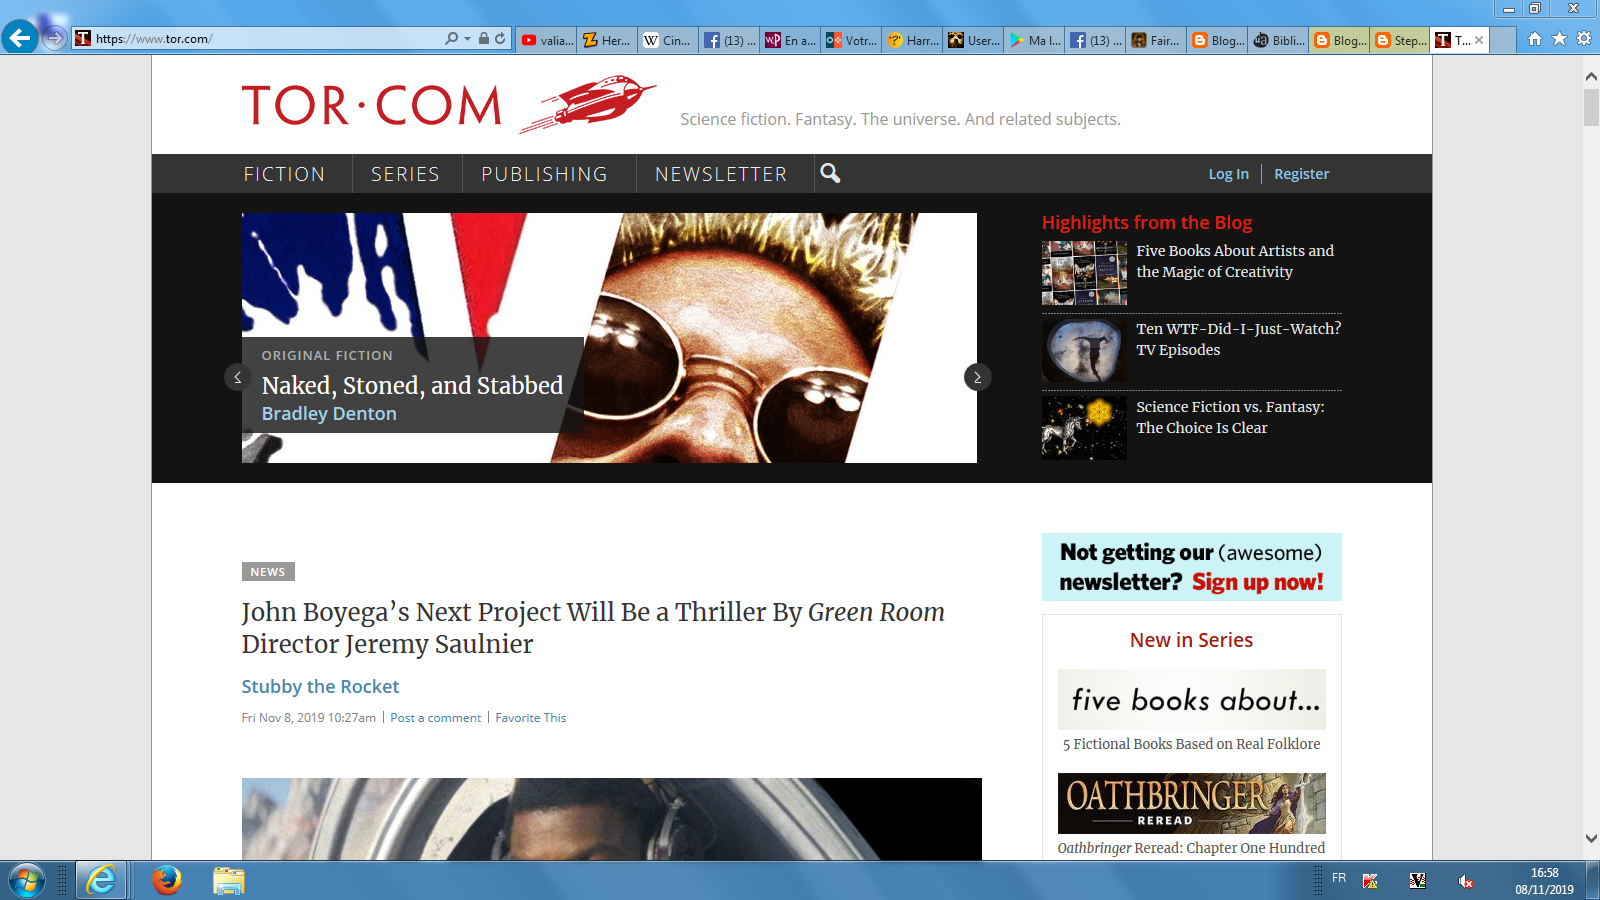This screenshot has height=900, width=1600.
Task: Launch Firefox from the taskbar
Action: [167, 880]
